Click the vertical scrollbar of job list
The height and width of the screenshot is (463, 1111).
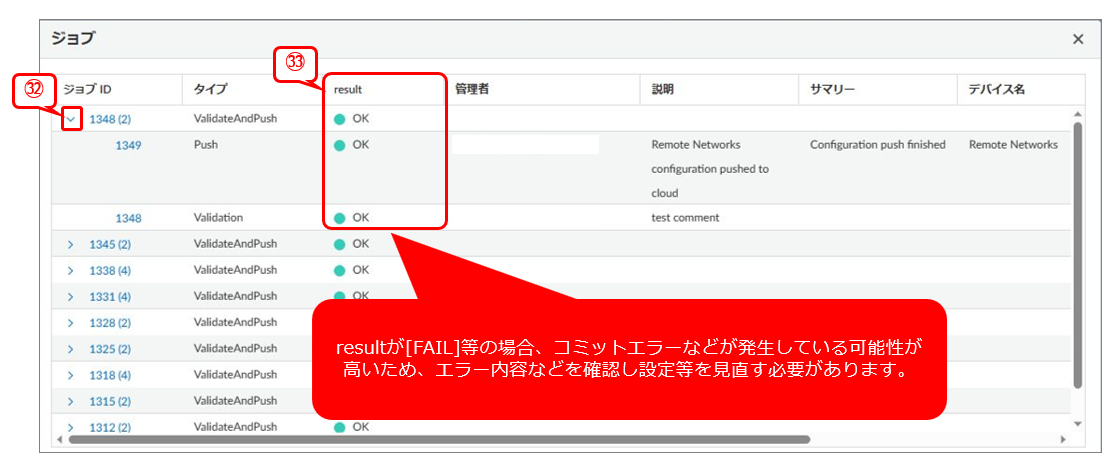(x=1077, y=250)
